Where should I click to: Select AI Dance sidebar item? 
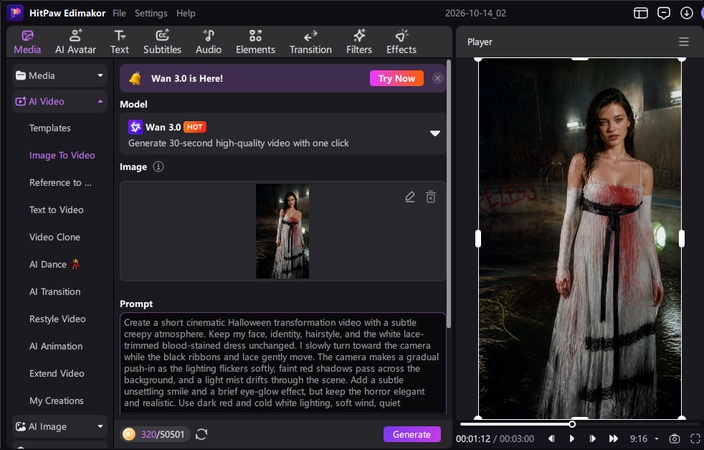point(54,265)
